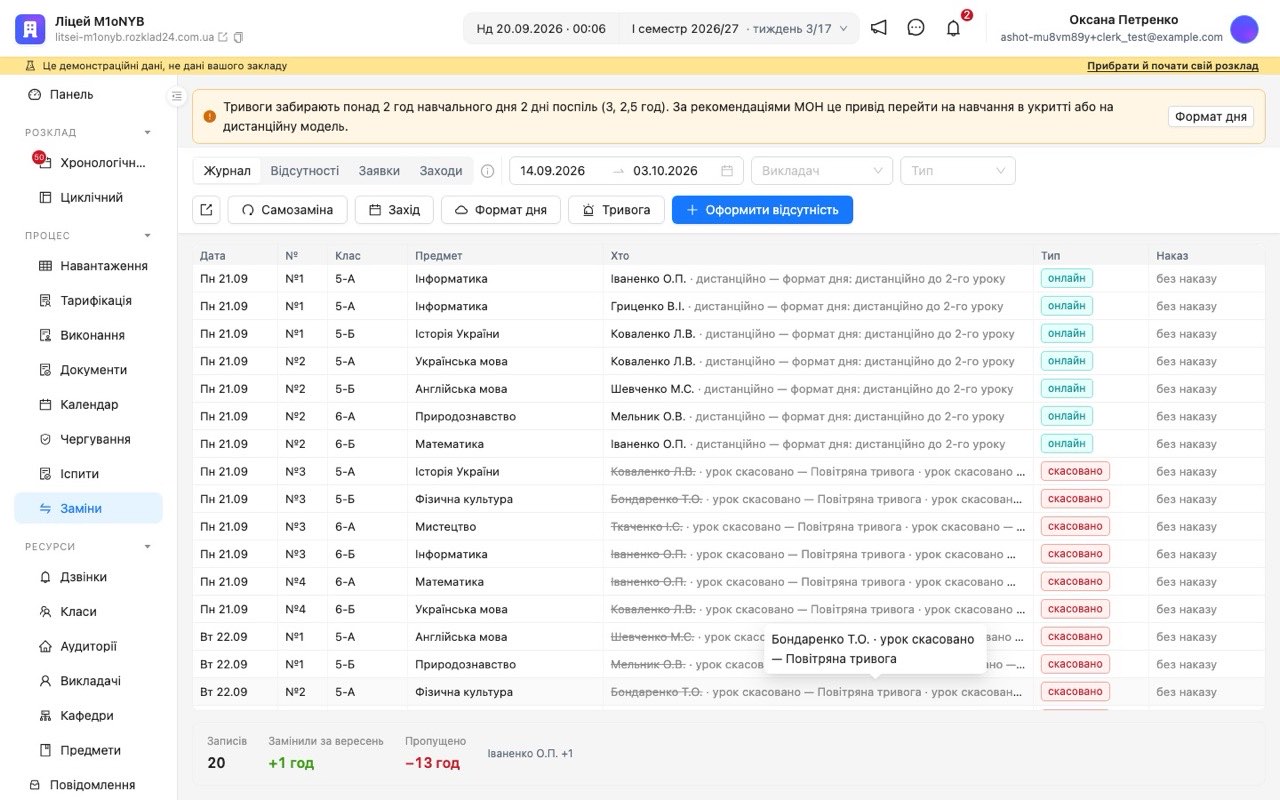The width and height of the screenshot is (1280, 800).
Task: Click the Захід button in toolbar
Action: [x=394, y=210]
